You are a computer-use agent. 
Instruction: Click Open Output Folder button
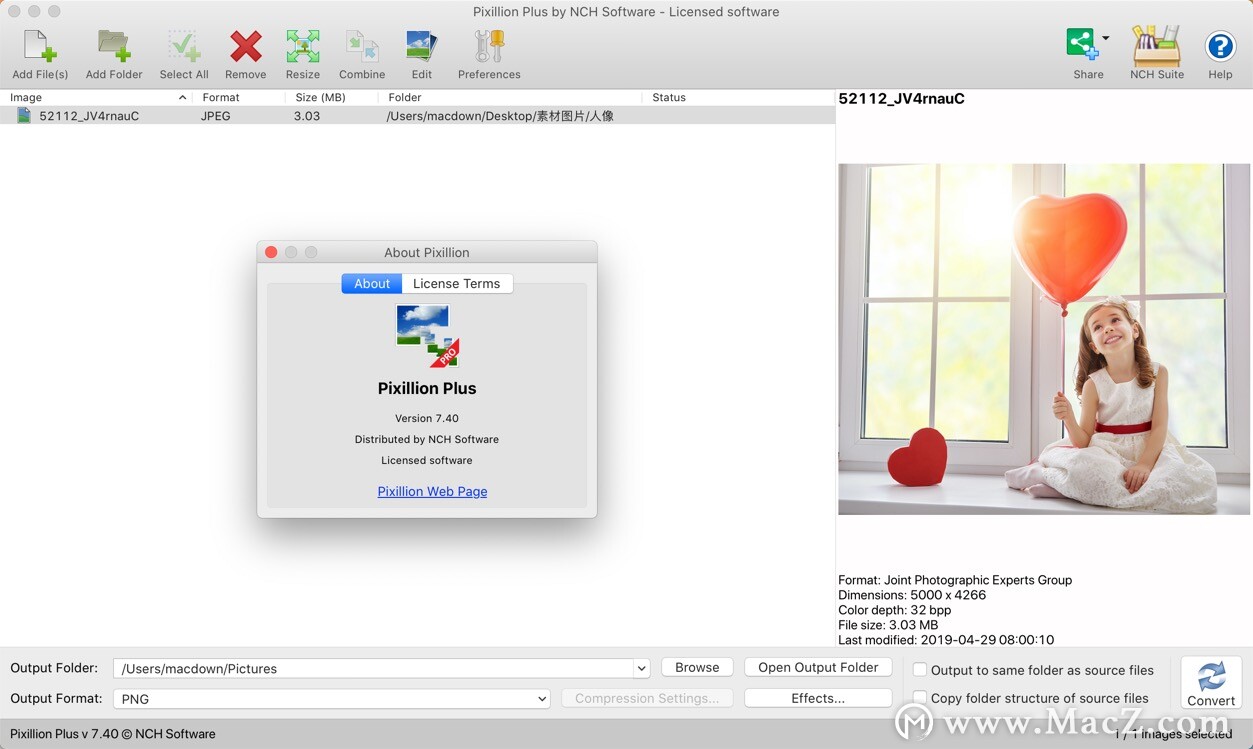[x=818, y=667]
